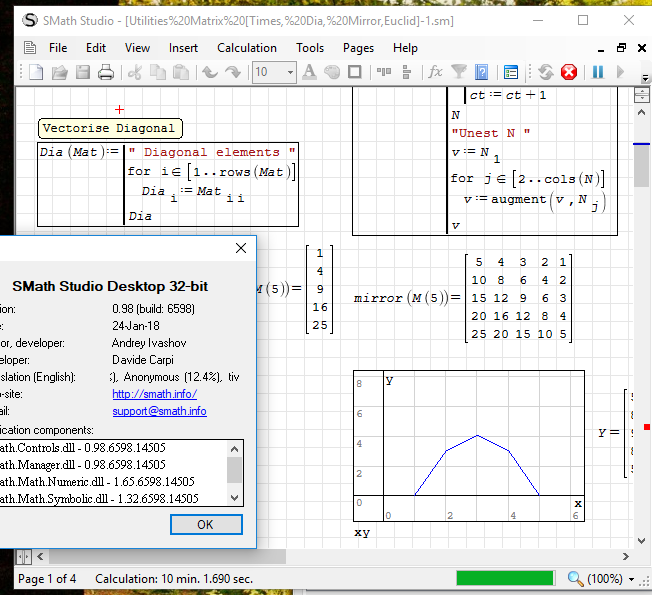Click the green calculation progress bar

click(504, 578)
